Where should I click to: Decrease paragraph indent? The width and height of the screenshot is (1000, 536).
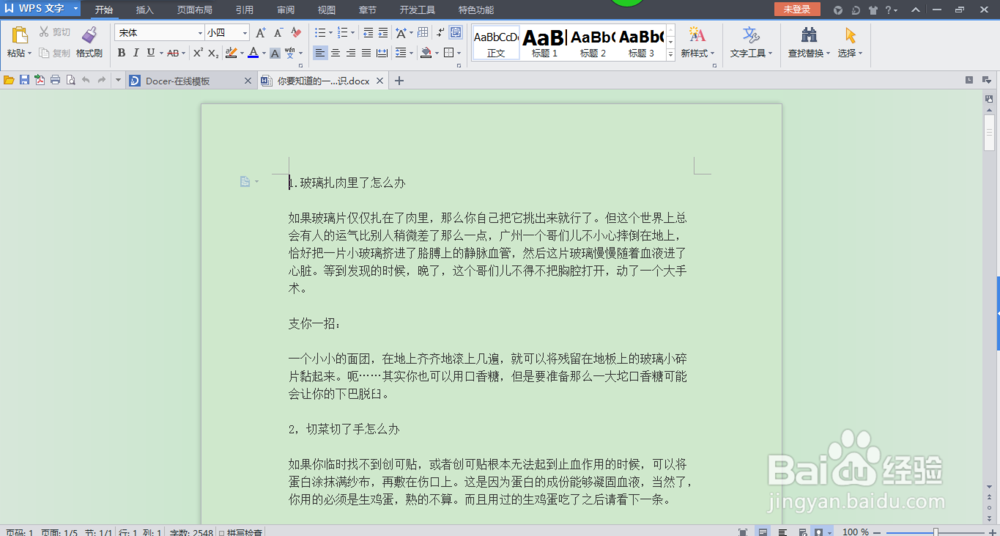click(368, 33)
